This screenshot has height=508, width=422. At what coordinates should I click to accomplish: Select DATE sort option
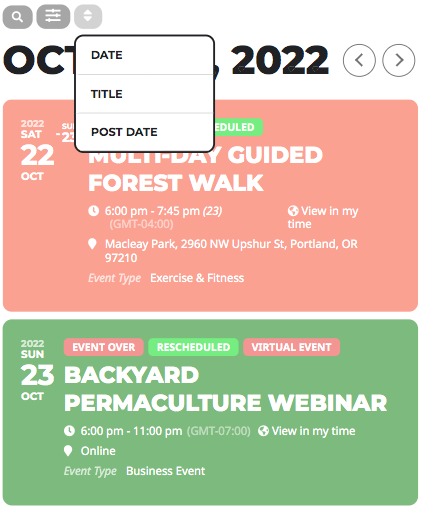tap(144, 55)
